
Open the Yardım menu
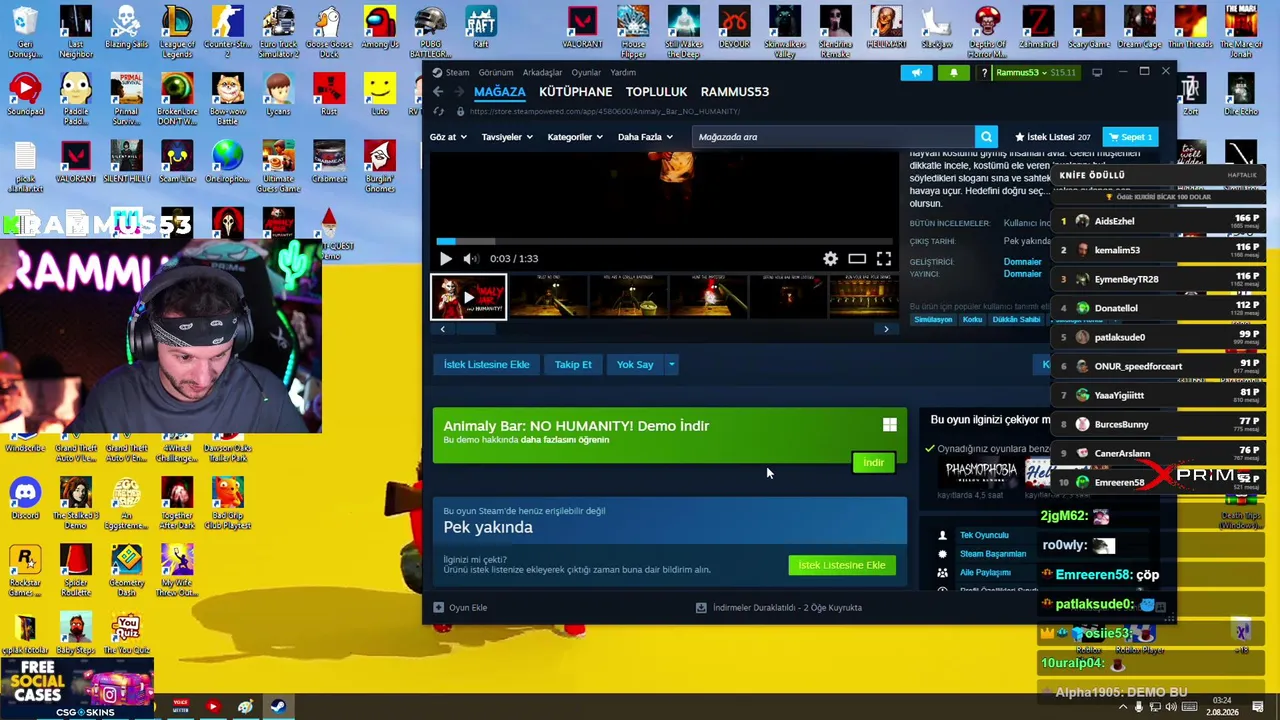coord(623,72)
